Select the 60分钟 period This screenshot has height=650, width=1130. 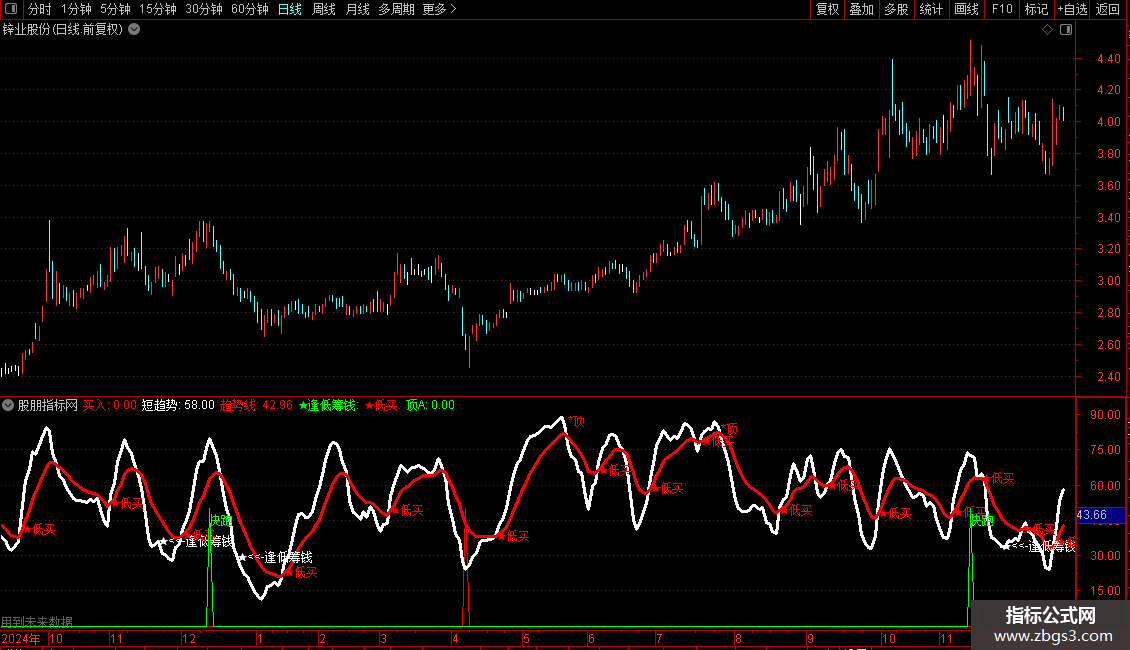[249, 9]
